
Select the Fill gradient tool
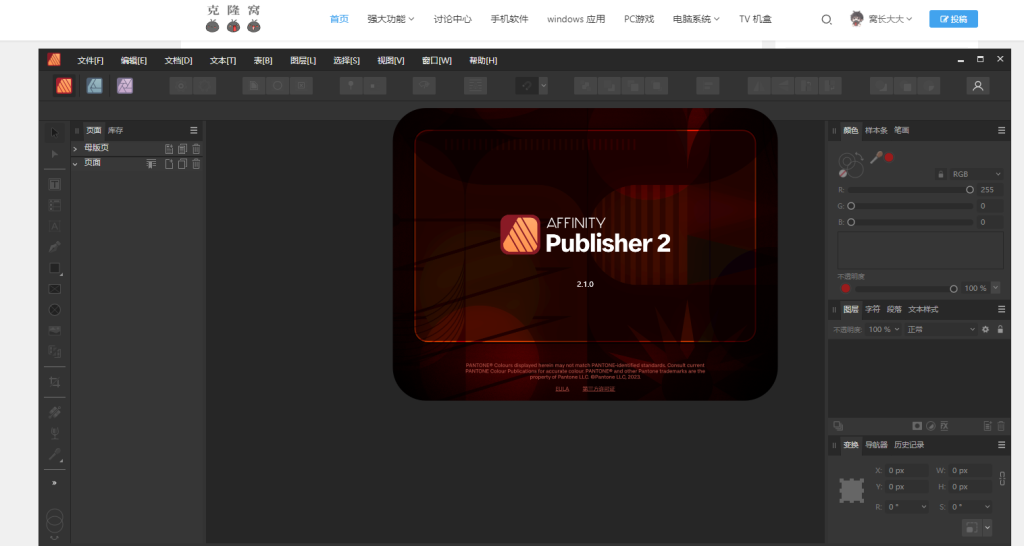point(55,412)
